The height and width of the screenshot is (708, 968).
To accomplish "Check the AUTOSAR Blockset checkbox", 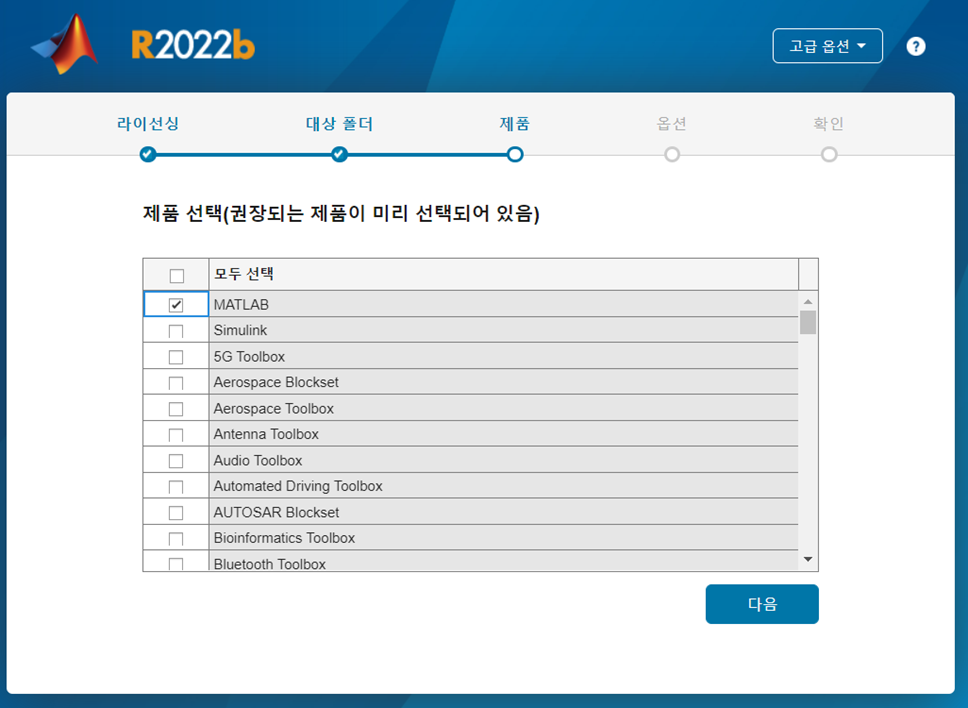I will (x=176, y=512).
